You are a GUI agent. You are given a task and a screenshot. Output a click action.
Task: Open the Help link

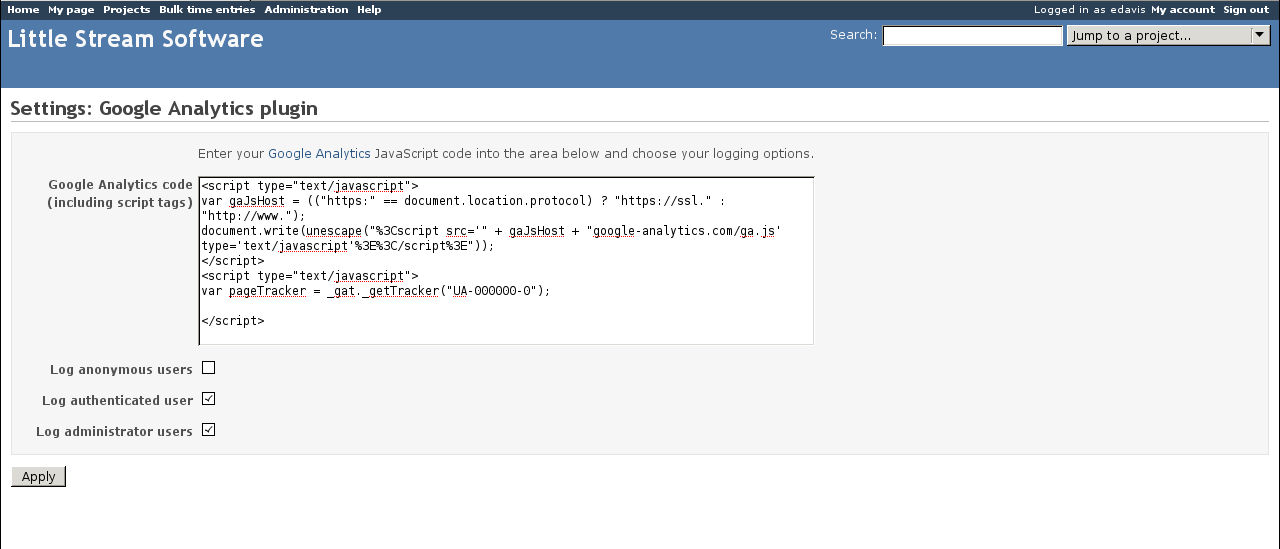(x=369, y=9)
